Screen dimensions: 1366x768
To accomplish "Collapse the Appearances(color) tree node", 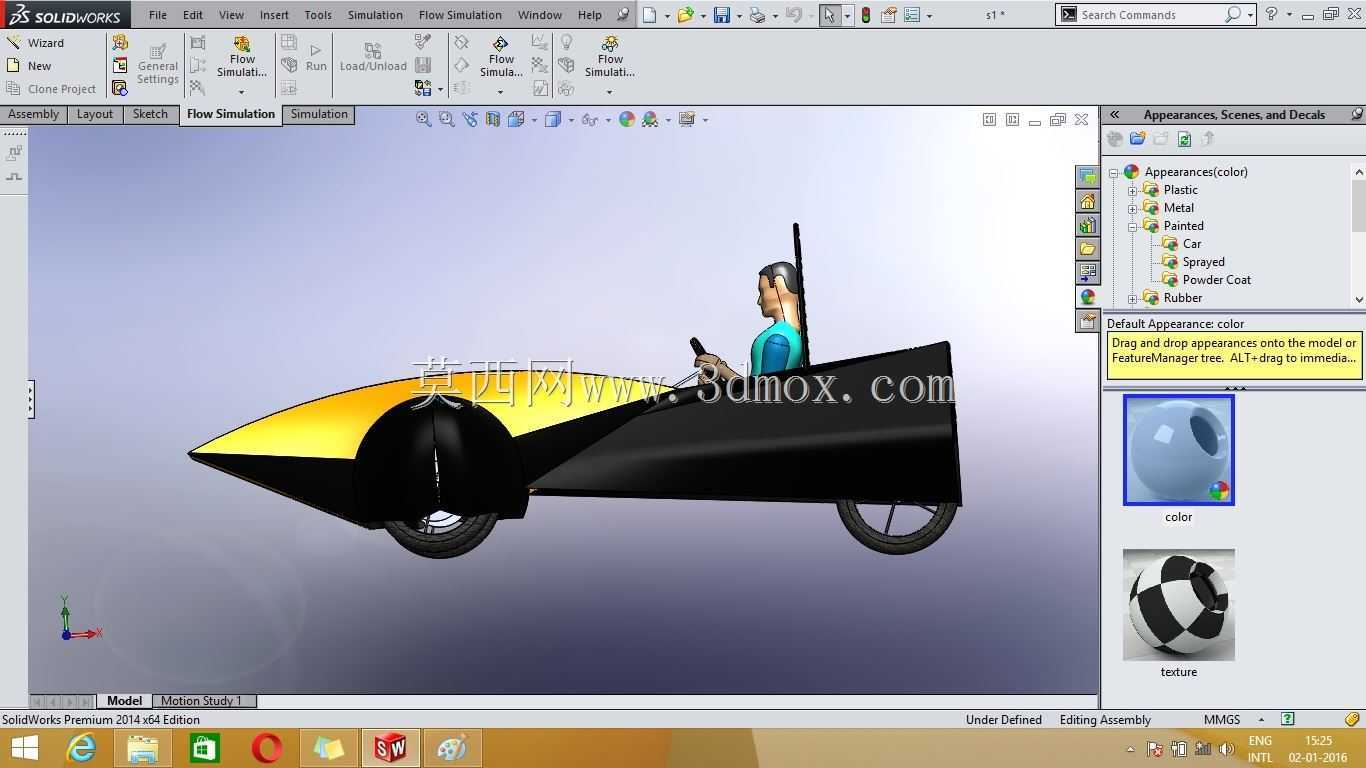I will click(x=1113, y=172).
